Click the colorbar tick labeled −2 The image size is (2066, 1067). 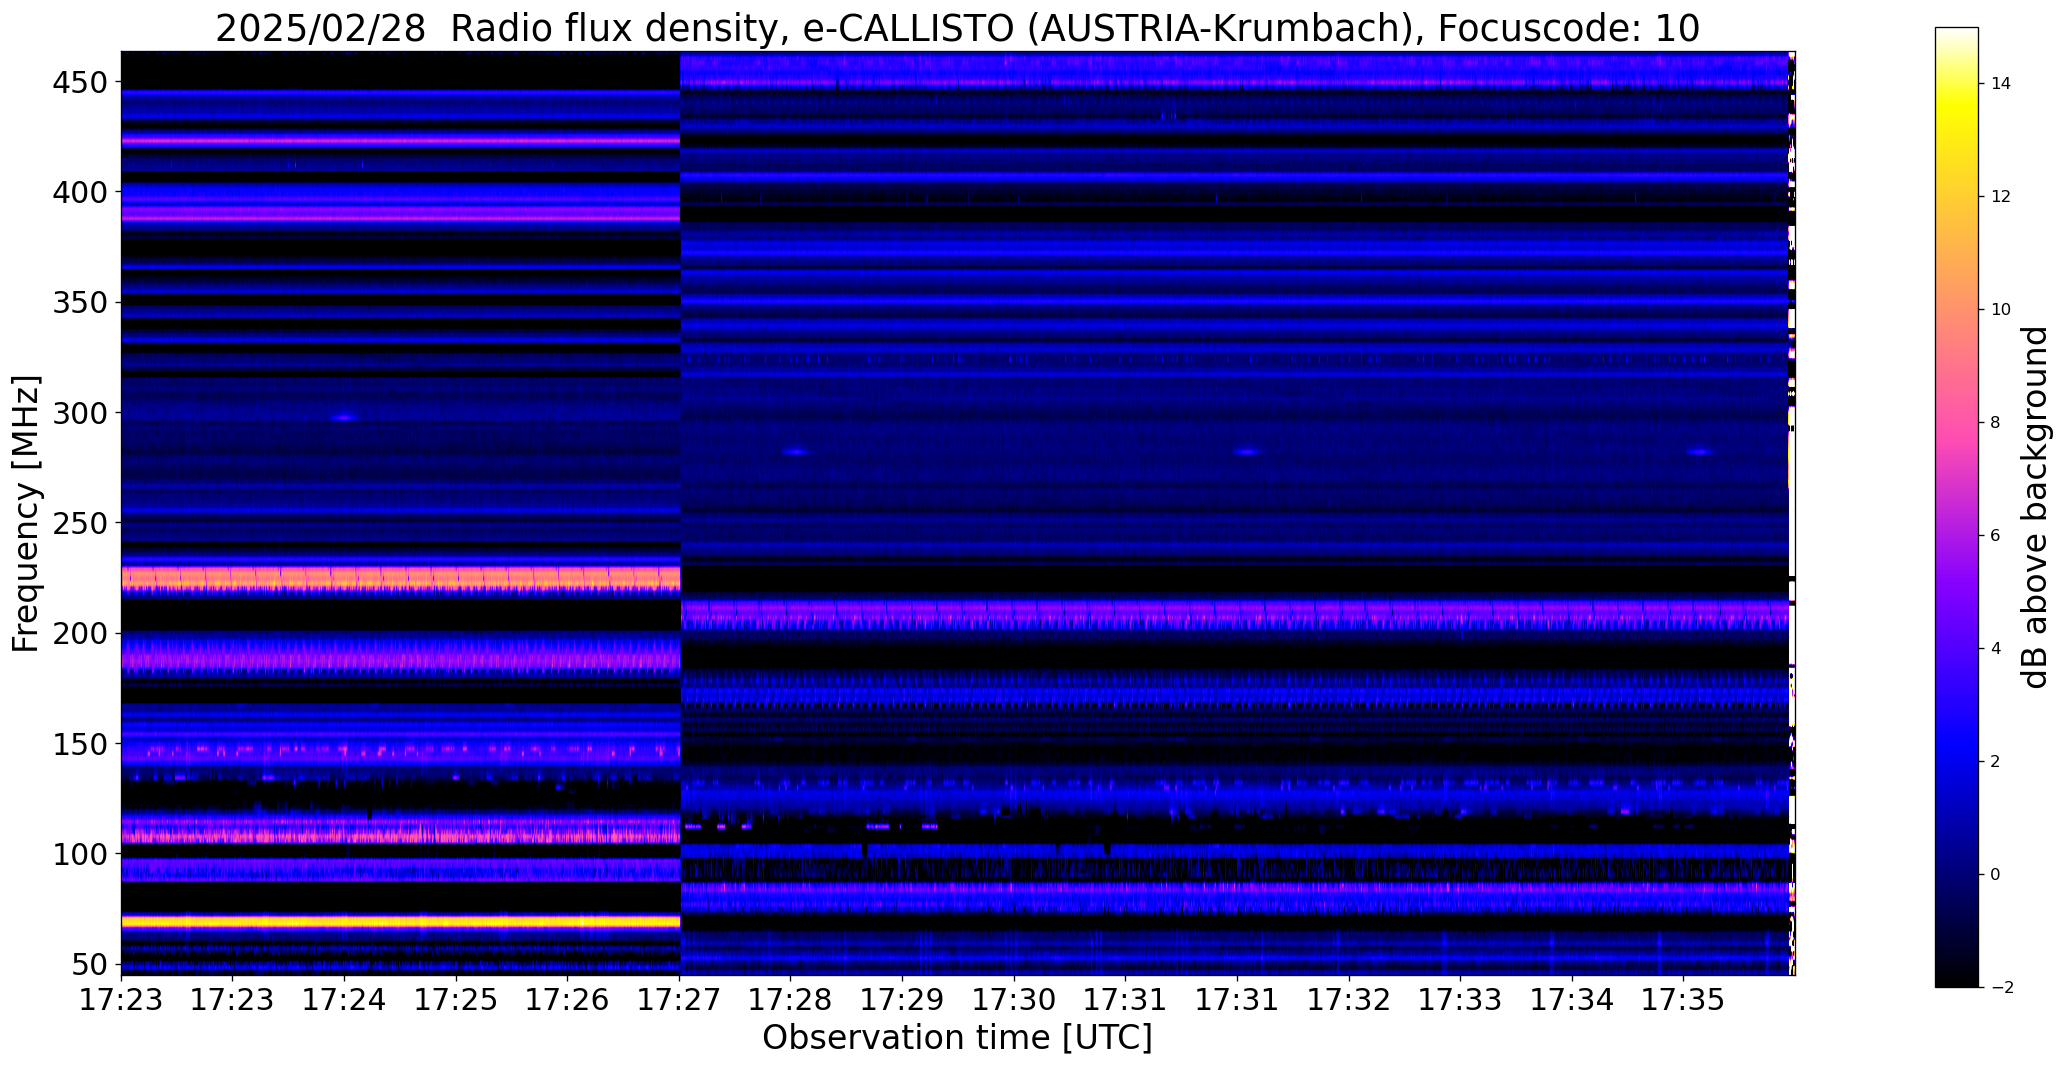tap(2001, 987)
